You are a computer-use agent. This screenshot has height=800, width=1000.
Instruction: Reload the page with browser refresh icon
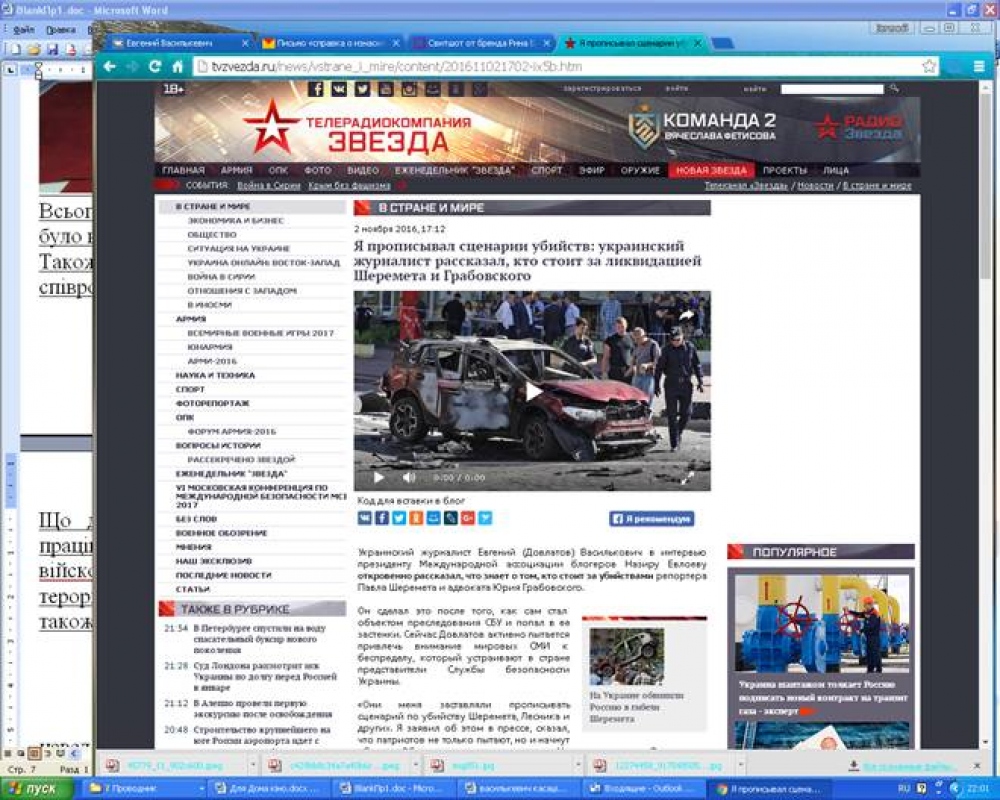(154, 67)
